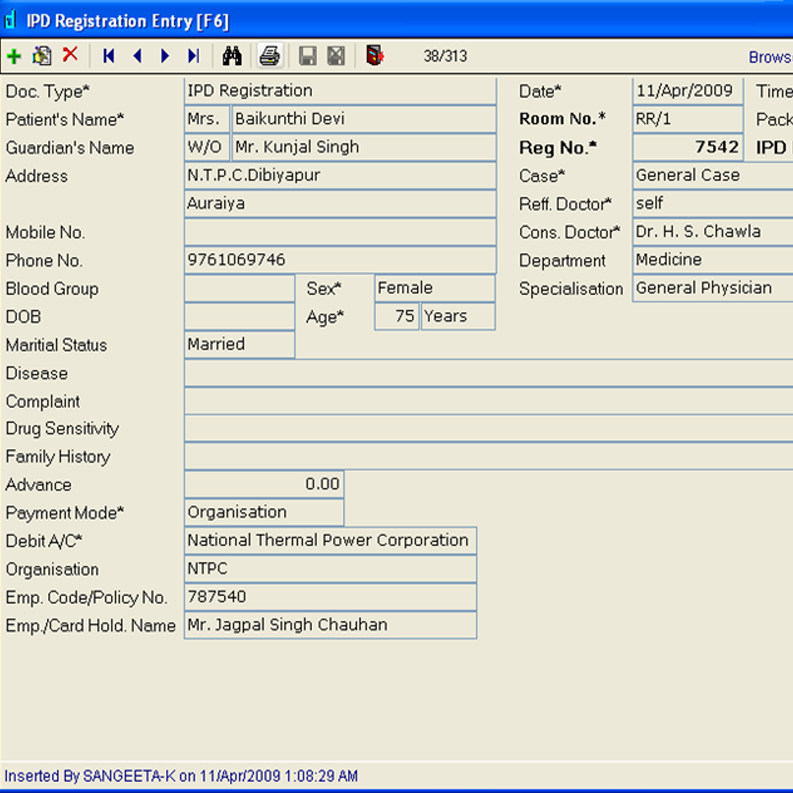
Task: Open the Browse link in the toolbar
Action: (x=770, y=57)
